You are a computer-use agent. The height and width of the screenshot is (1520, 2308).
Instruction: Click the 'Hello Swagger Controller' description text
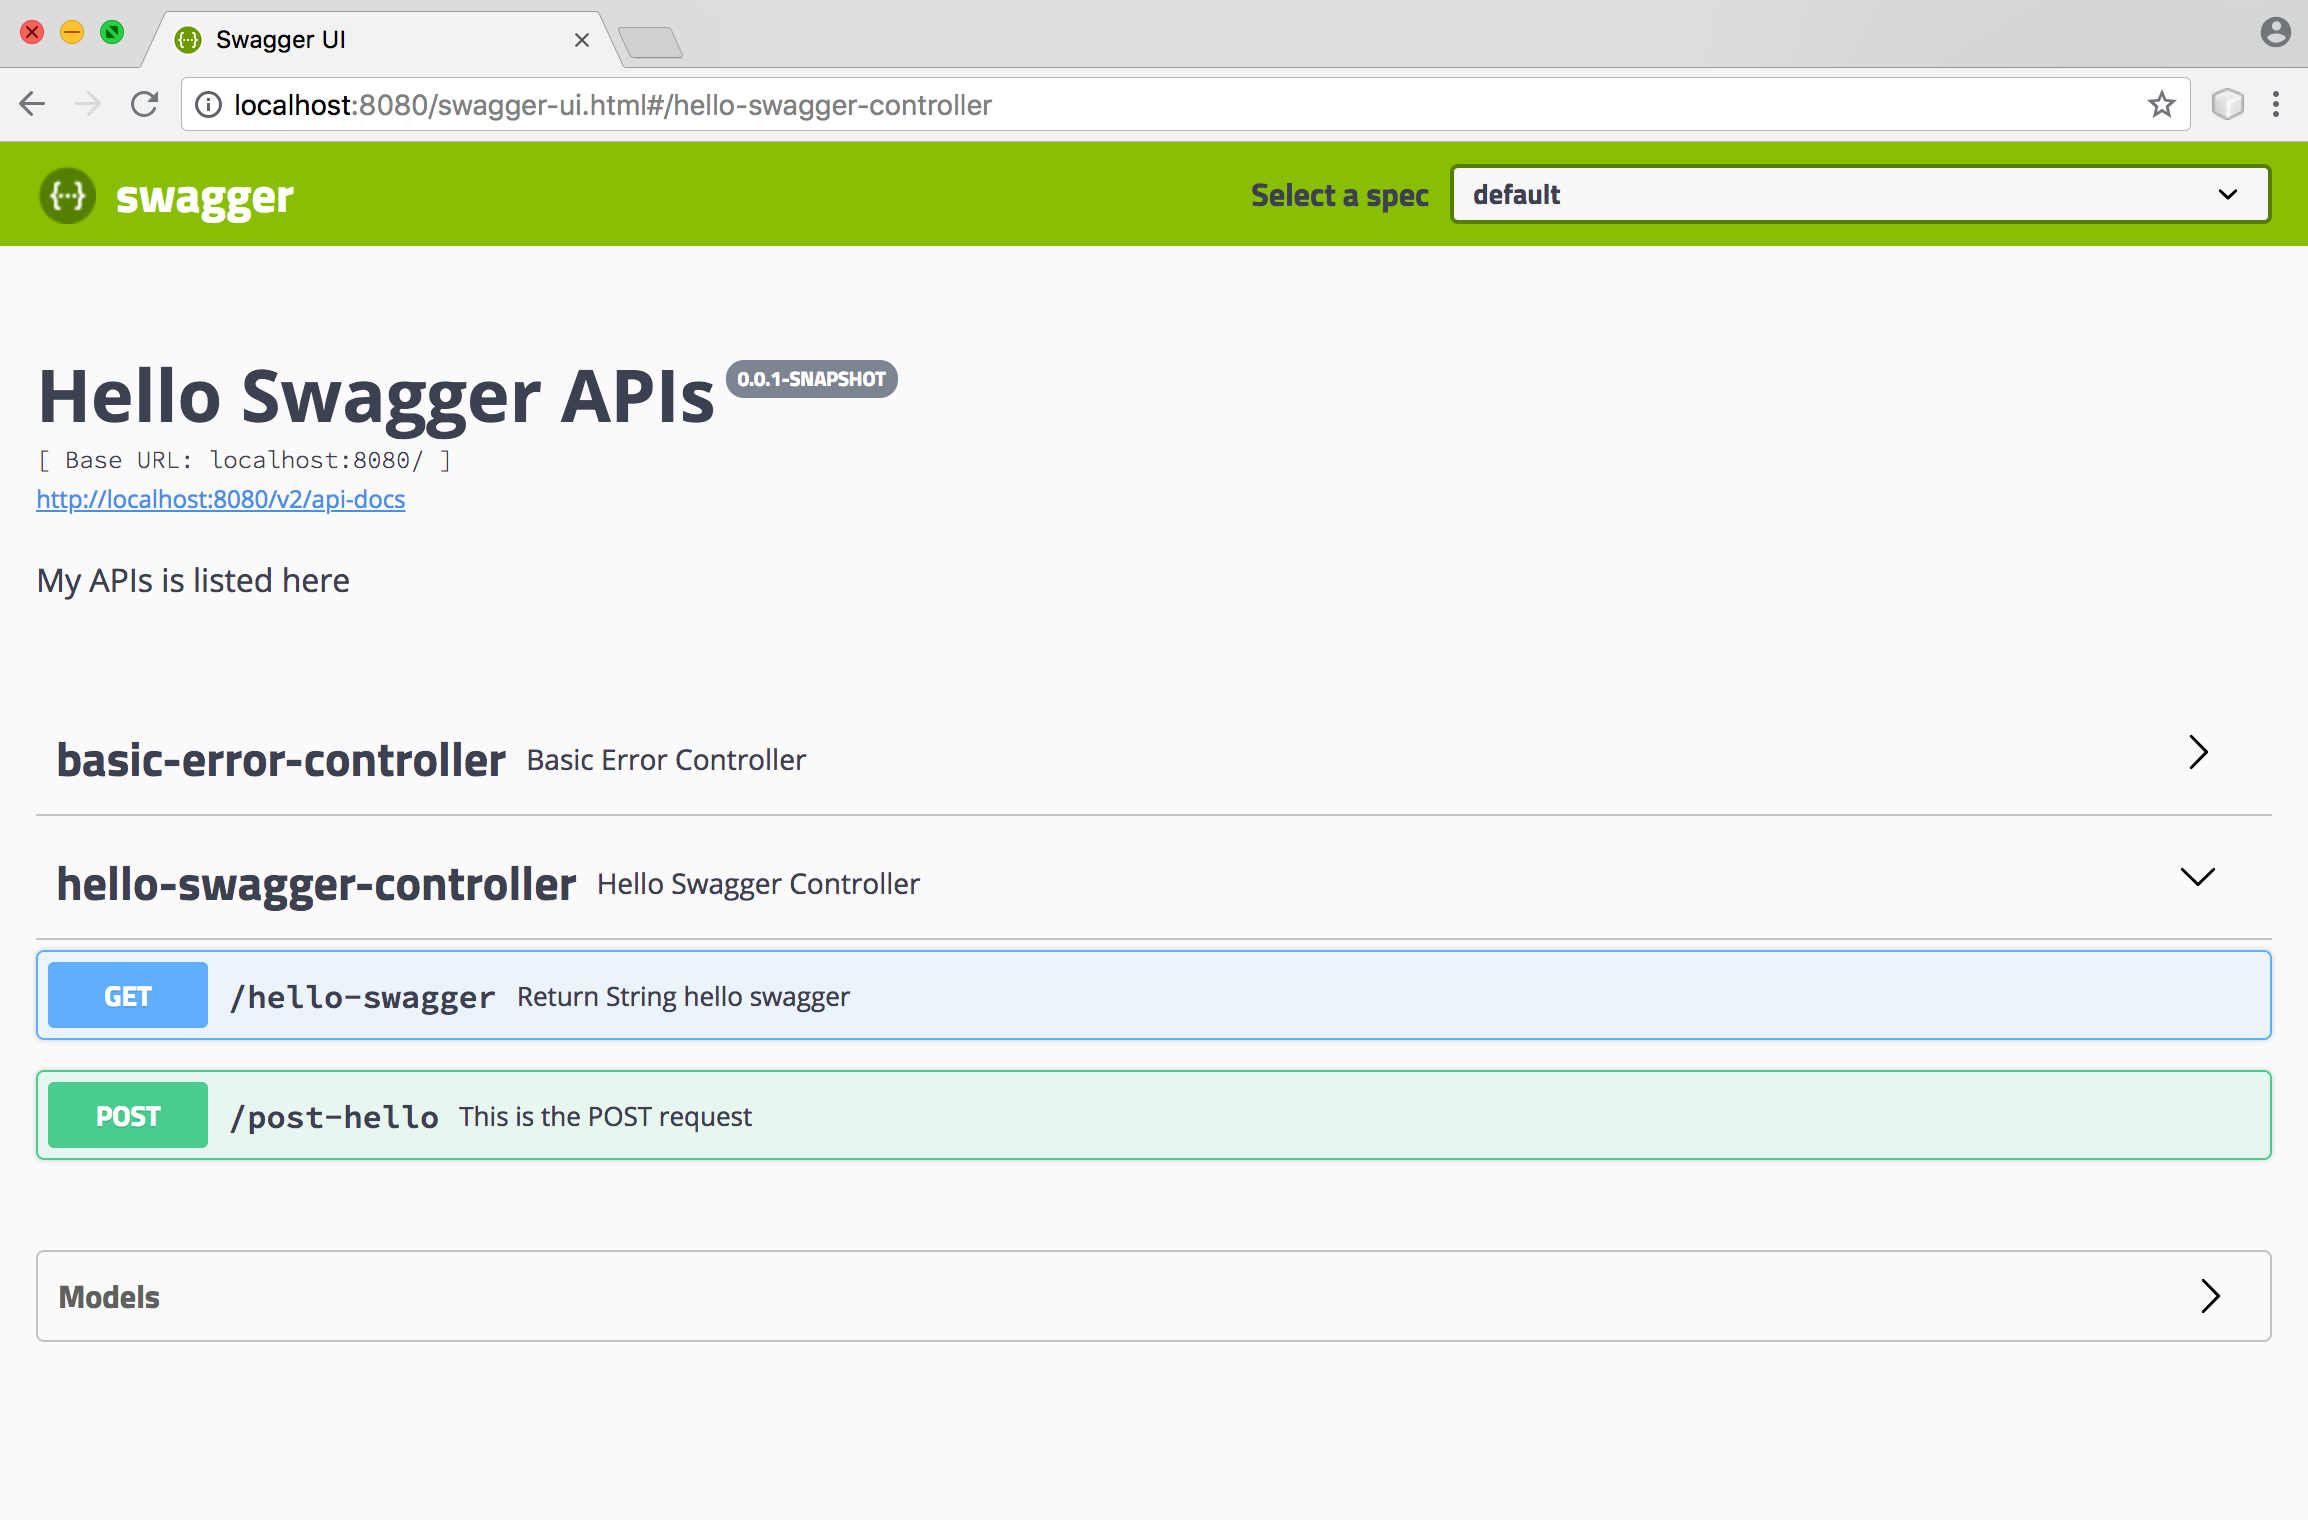point(758,884)
